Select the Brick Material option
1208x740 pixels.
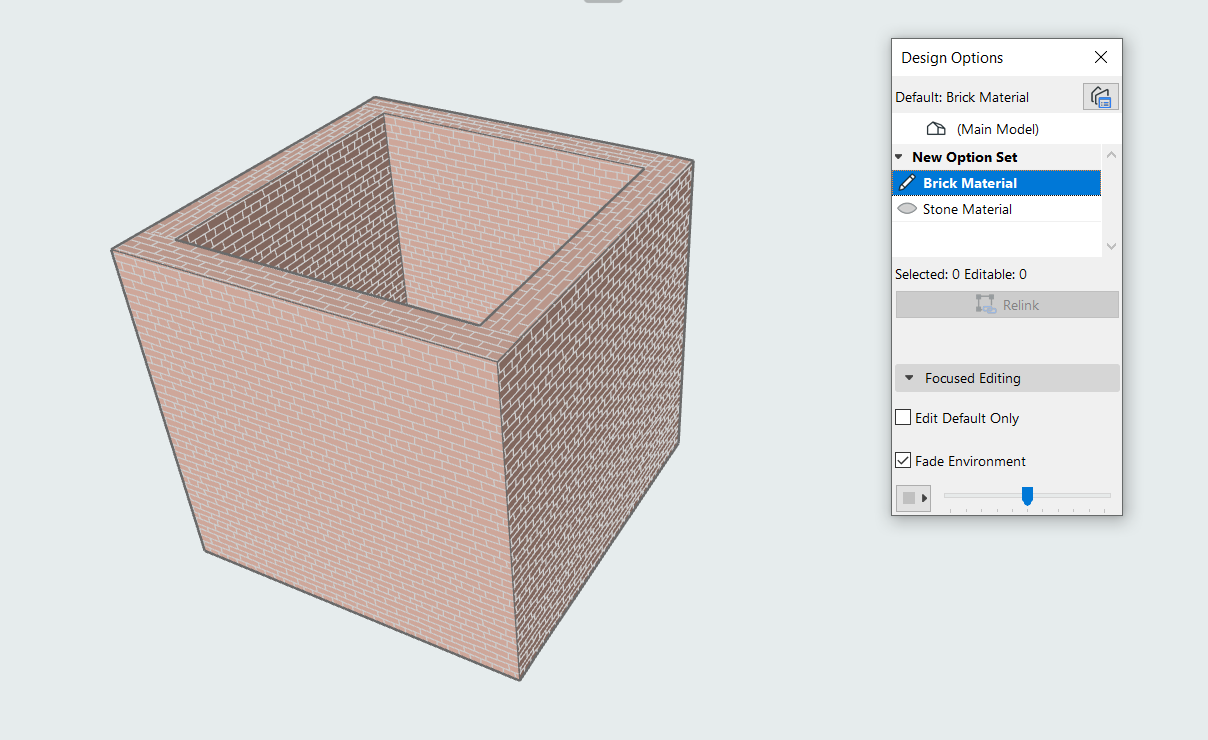996,183
